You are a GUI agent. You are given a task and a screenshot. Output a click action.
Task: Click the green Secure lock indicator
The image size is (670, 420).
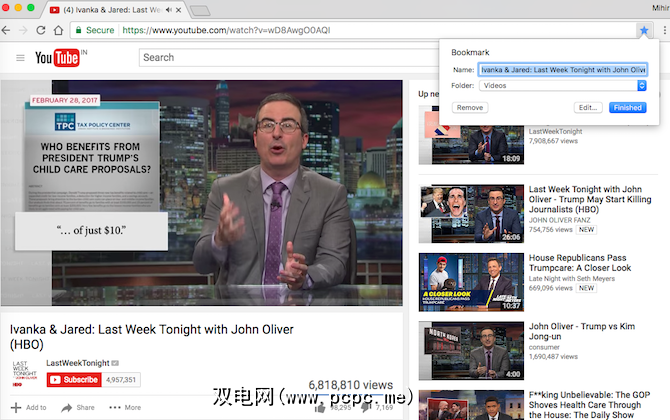[x=95, y=30]
